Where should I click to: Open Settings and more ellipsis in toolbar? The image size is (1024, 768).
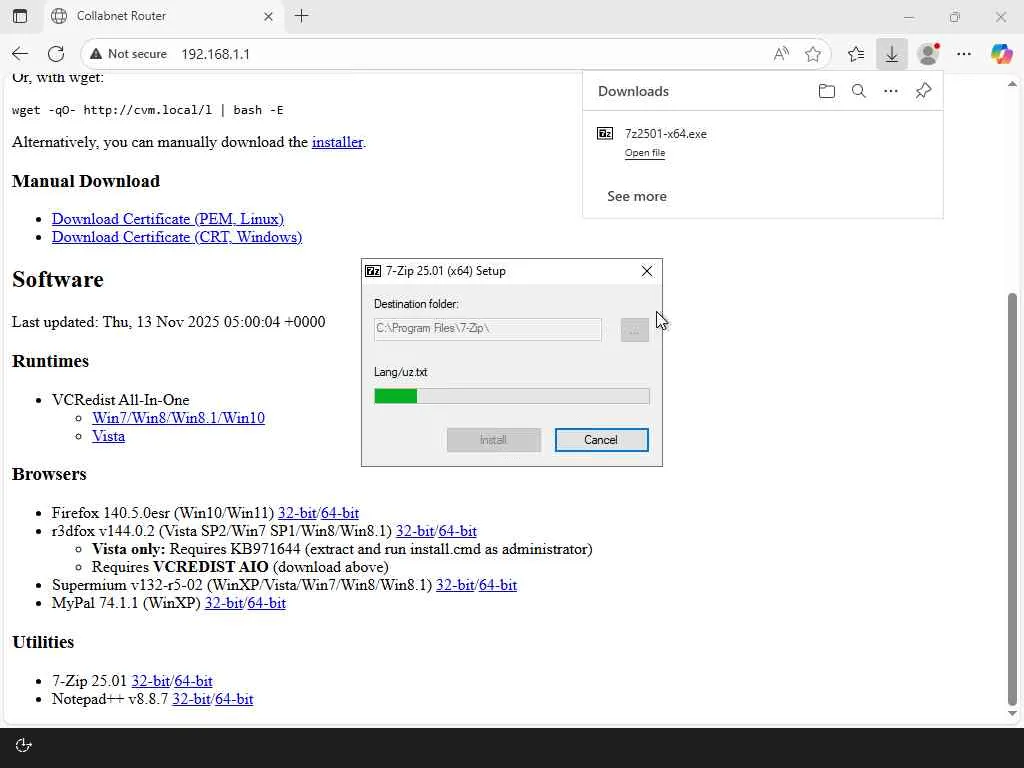click(x=964, y=54)
